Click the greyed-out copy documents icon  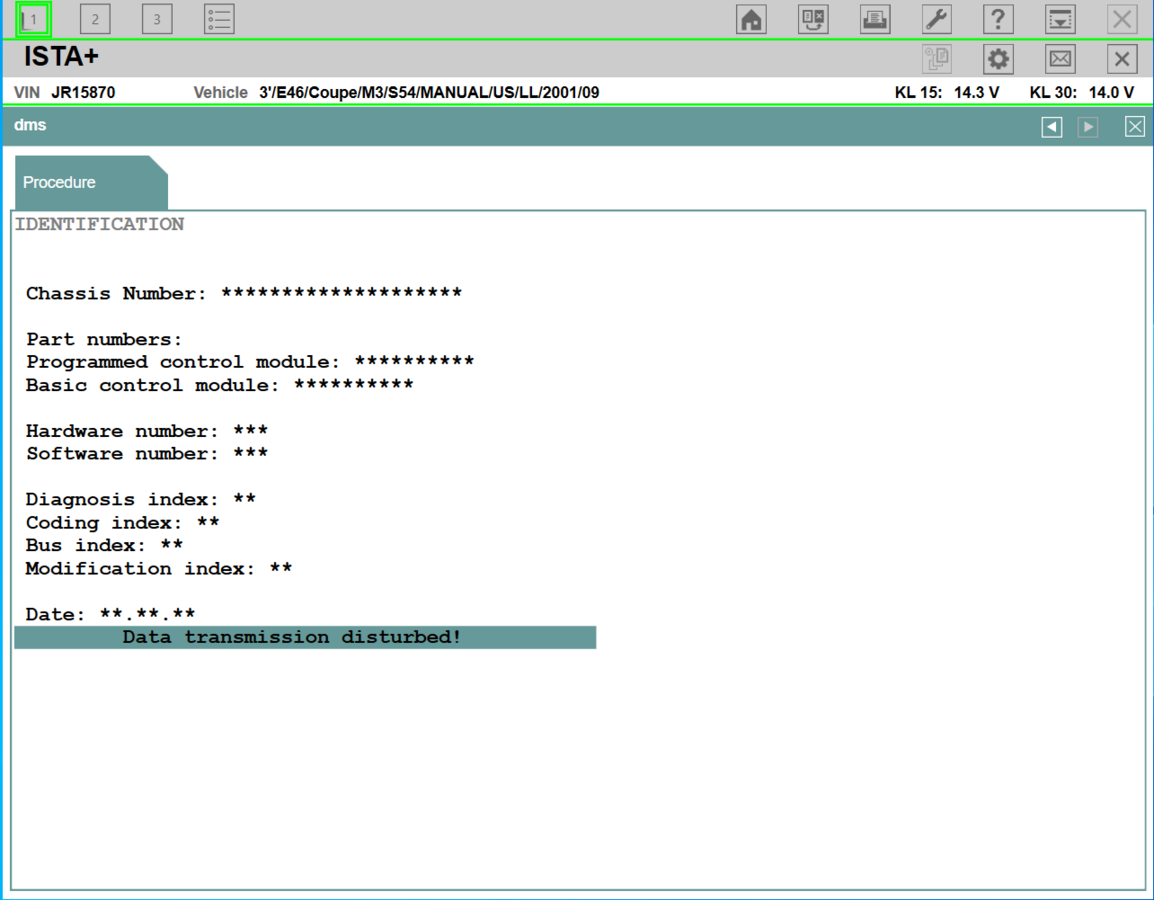pyautogui.click(x=937, y=59)
